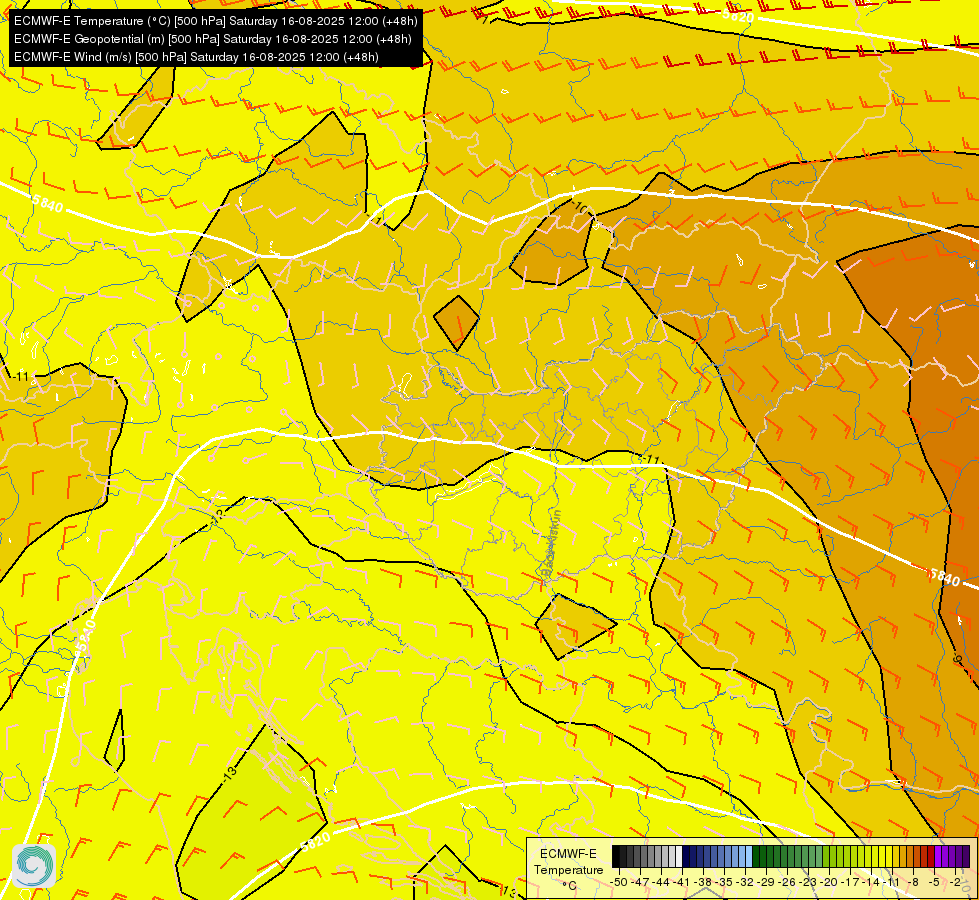Click the -38 legend tick label

pyautogui.click(x=702, y=882)
